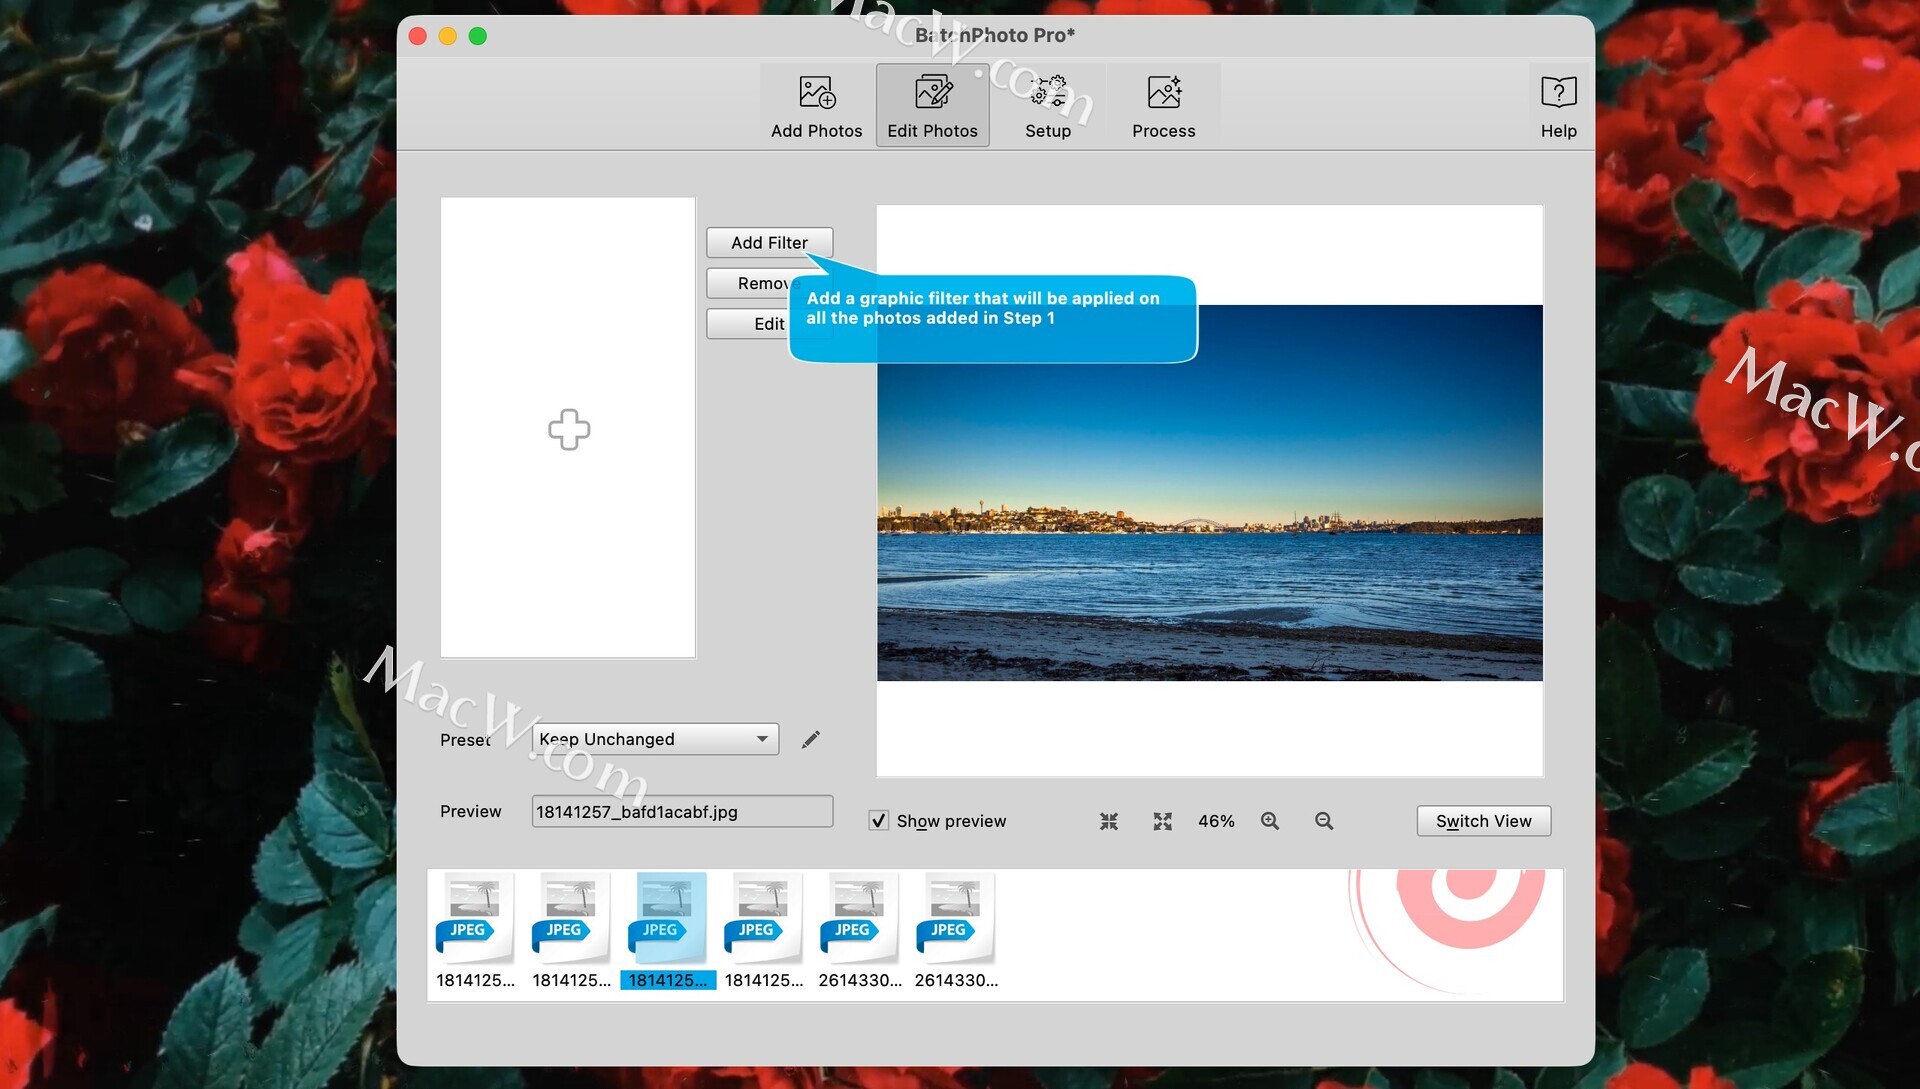Click the zoom out magnifier
Screen dimensions: 1920x1089
[x=1323, y=821]
